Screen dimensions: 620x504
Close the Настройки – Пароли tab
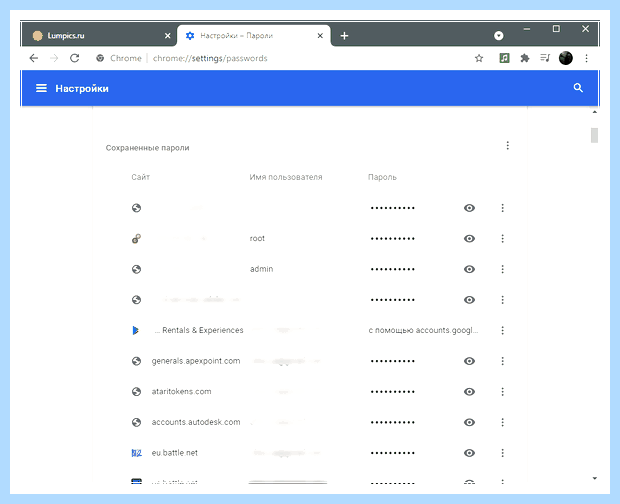tap(320, 36)
